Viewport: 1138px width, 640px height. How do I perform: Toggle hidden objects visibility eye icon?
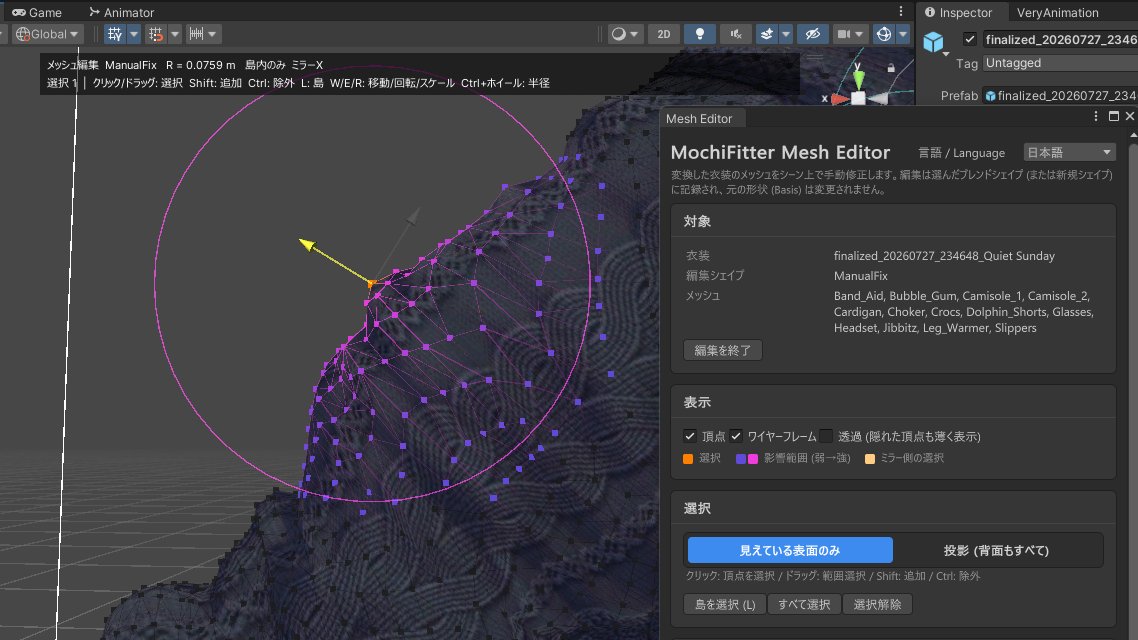point(813,34)
